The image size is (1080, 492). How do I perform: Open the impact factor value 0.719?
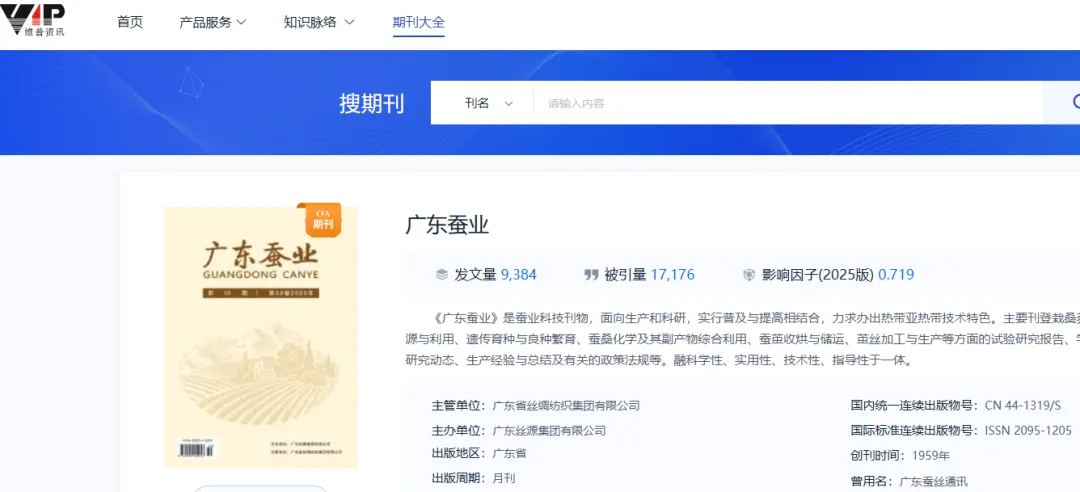click(x=896, y=275)
